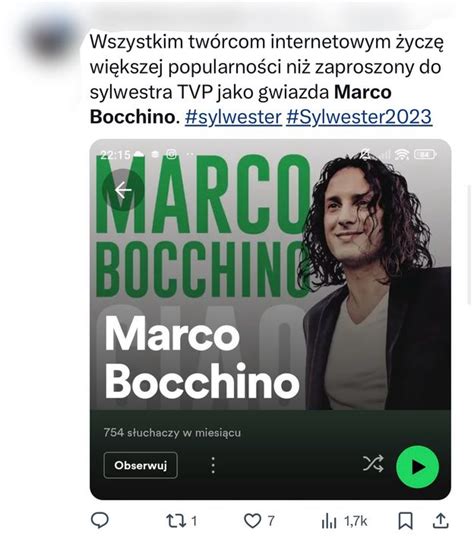Click the white Marco Bocchino artist title

click(x=202, y=357)
